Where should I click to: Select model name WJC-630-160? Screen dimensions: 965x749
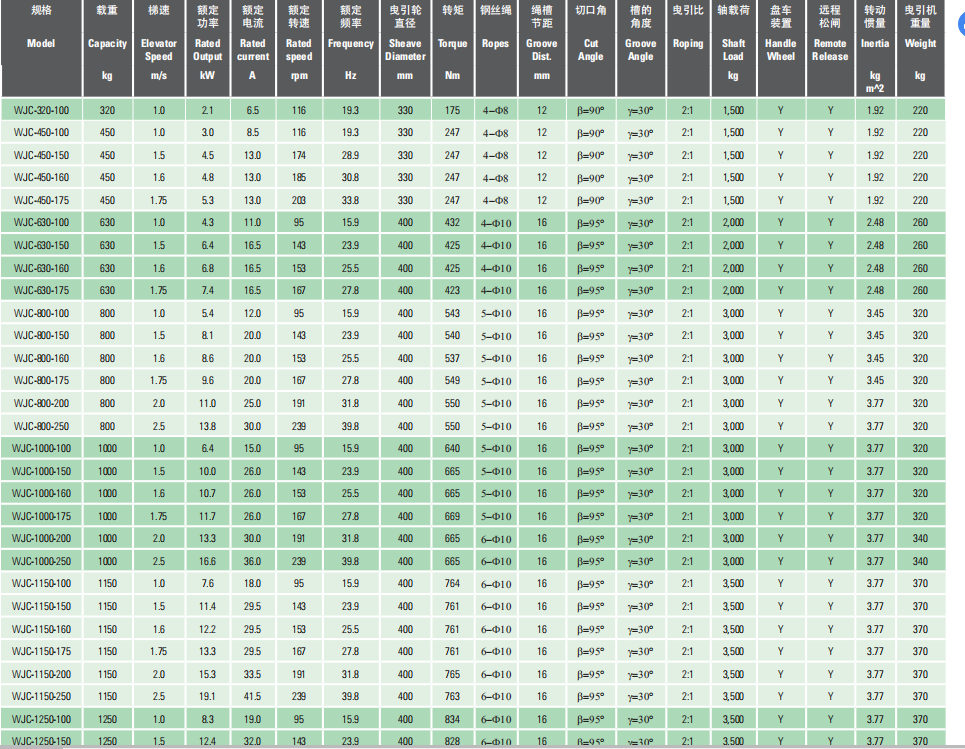41,268
